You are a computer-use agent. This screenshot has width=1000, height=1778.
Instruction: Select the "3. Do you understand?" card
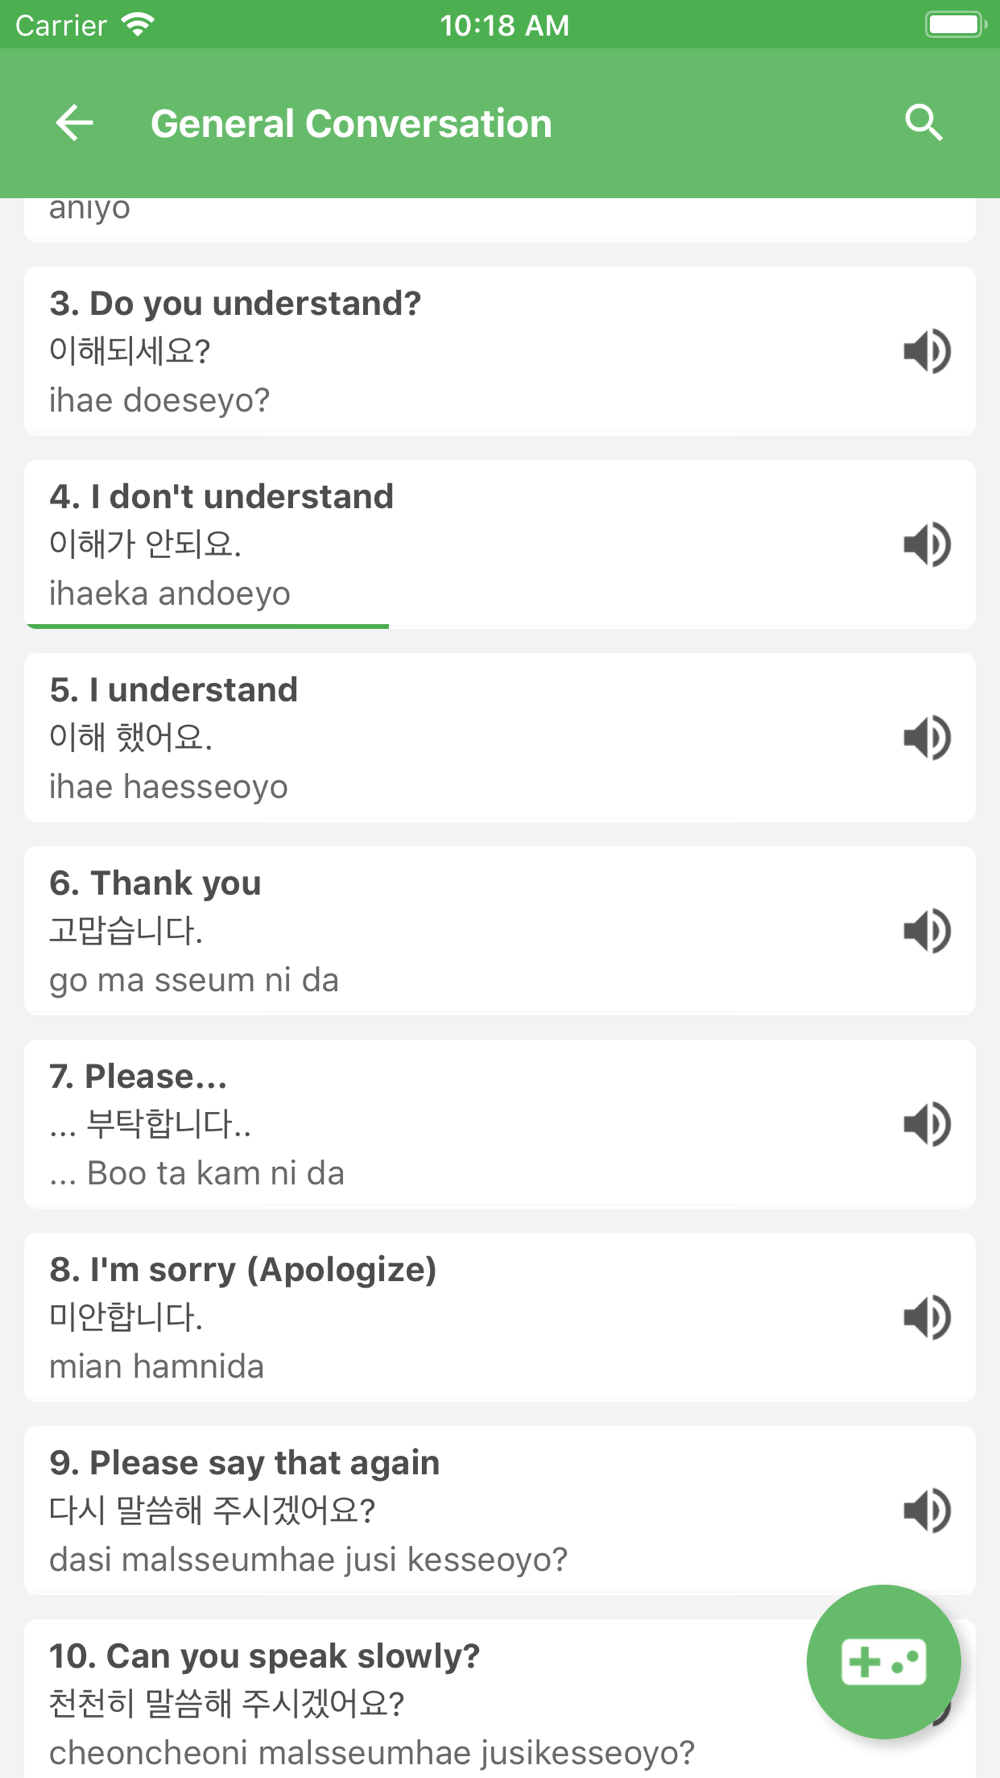coord(500,351)
